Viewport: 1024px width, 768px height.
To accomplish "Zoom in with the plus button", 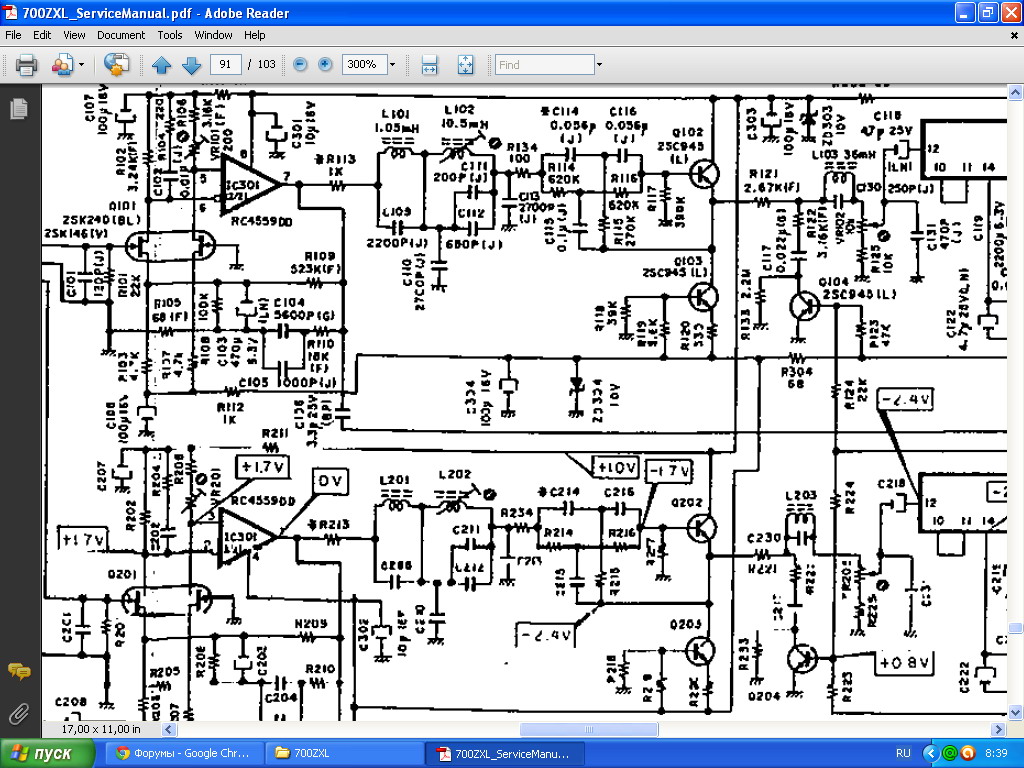I will click(x=325, y=65).
